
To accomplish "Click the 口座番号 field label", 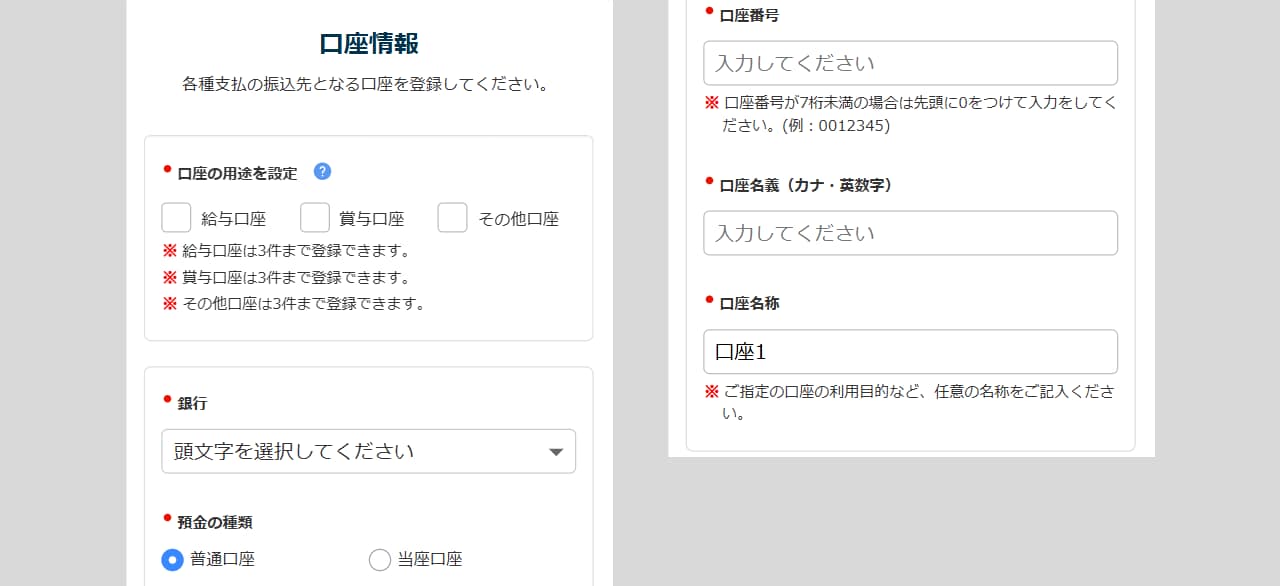I will click(x=749, y=15).
